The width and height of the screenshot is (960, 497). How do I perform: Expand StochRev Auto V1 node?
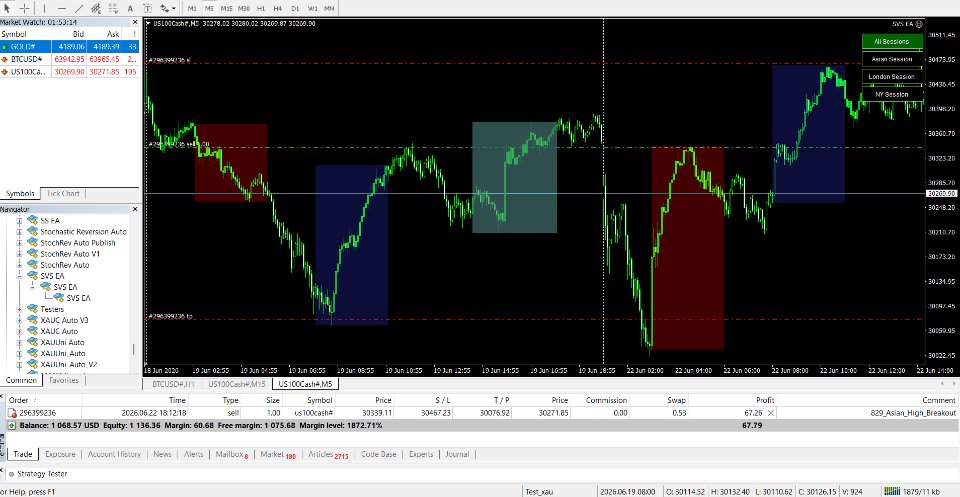pos(19,254)
